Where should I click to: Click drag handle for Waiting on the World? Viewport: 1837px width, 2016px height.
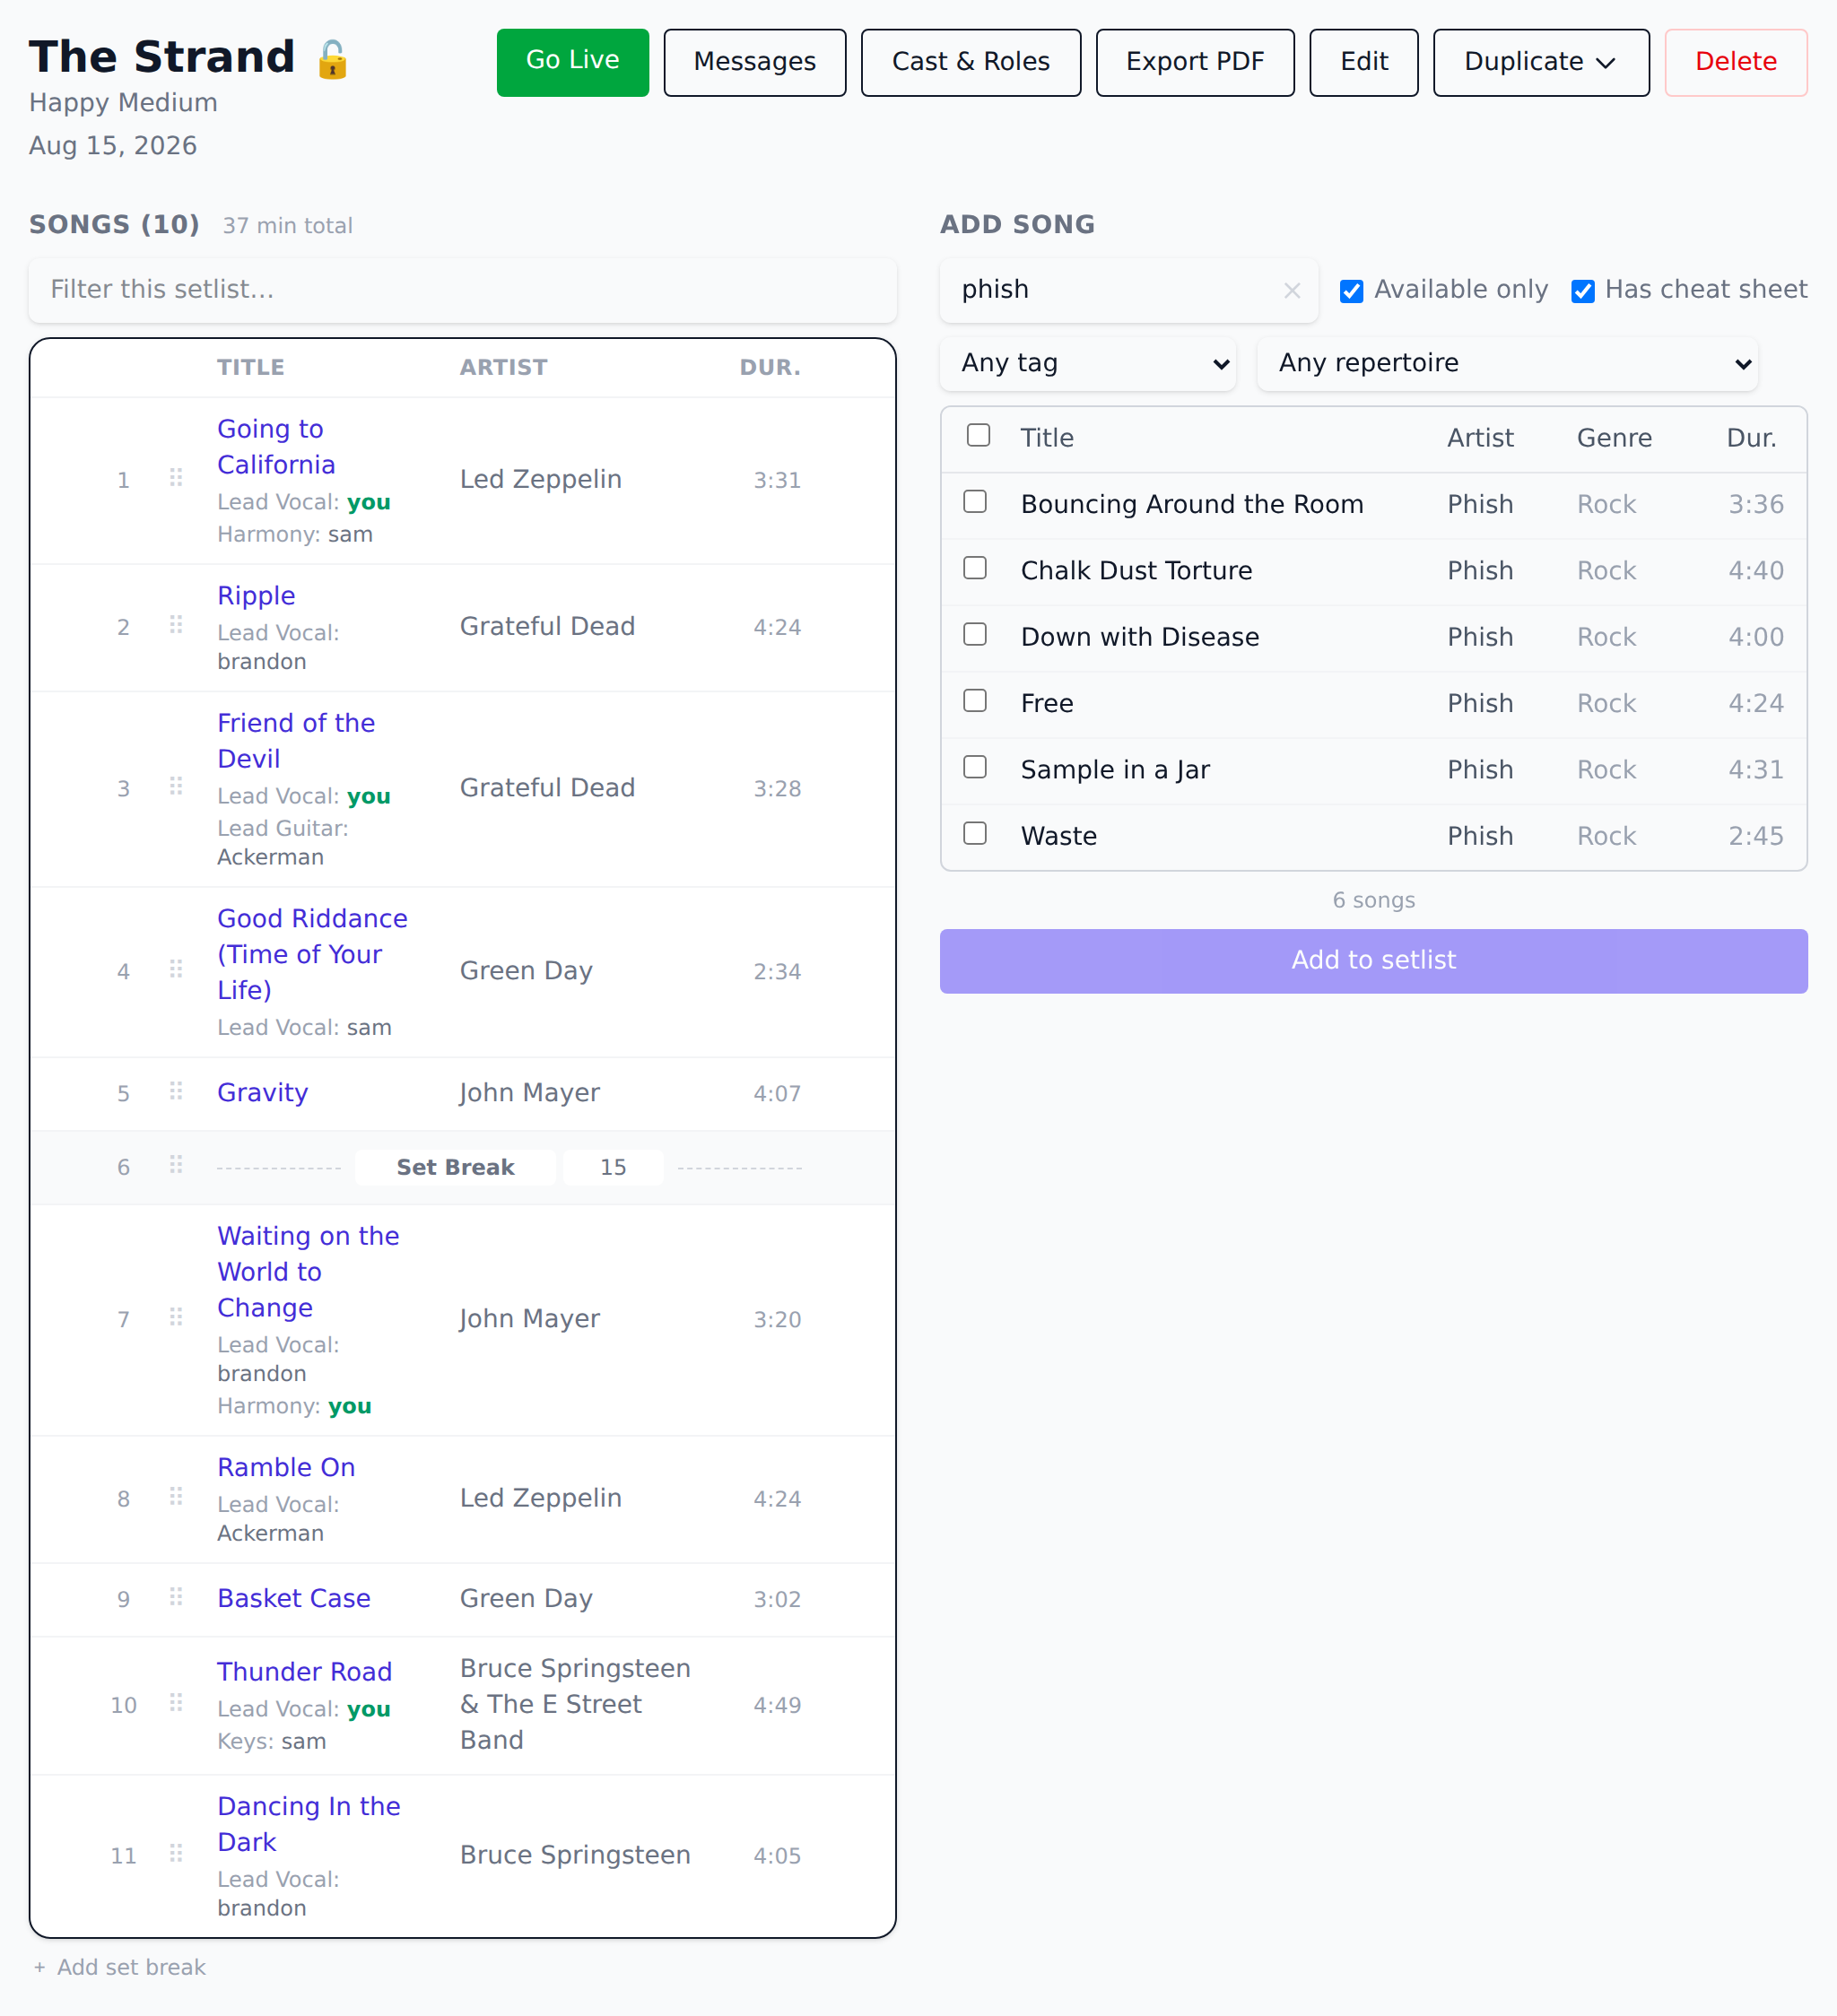coord(176,1317)
